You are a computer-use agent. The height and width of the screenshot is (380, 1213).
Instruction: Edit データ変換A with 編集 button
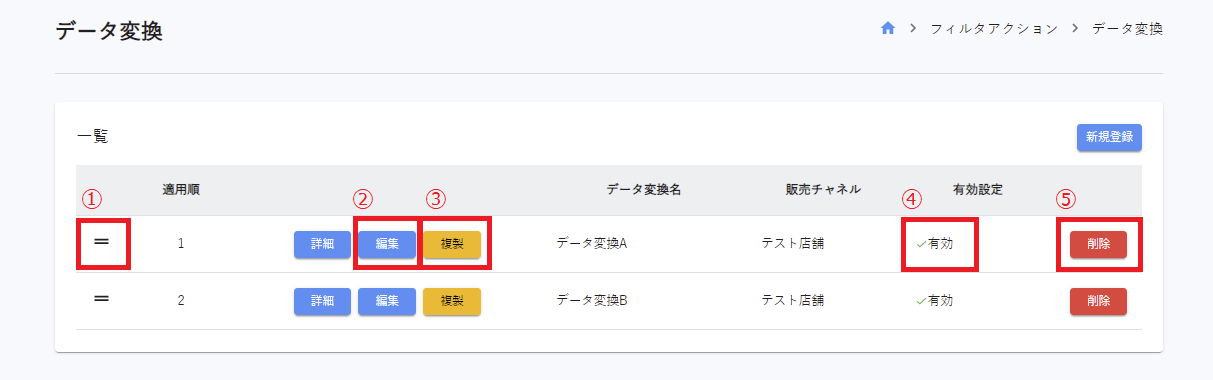pos(387,245)
